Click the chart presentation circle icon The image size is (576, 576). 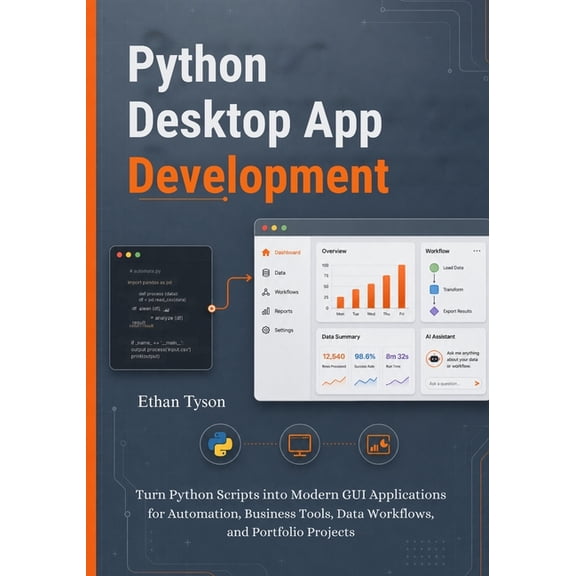[x=378, y=444]
